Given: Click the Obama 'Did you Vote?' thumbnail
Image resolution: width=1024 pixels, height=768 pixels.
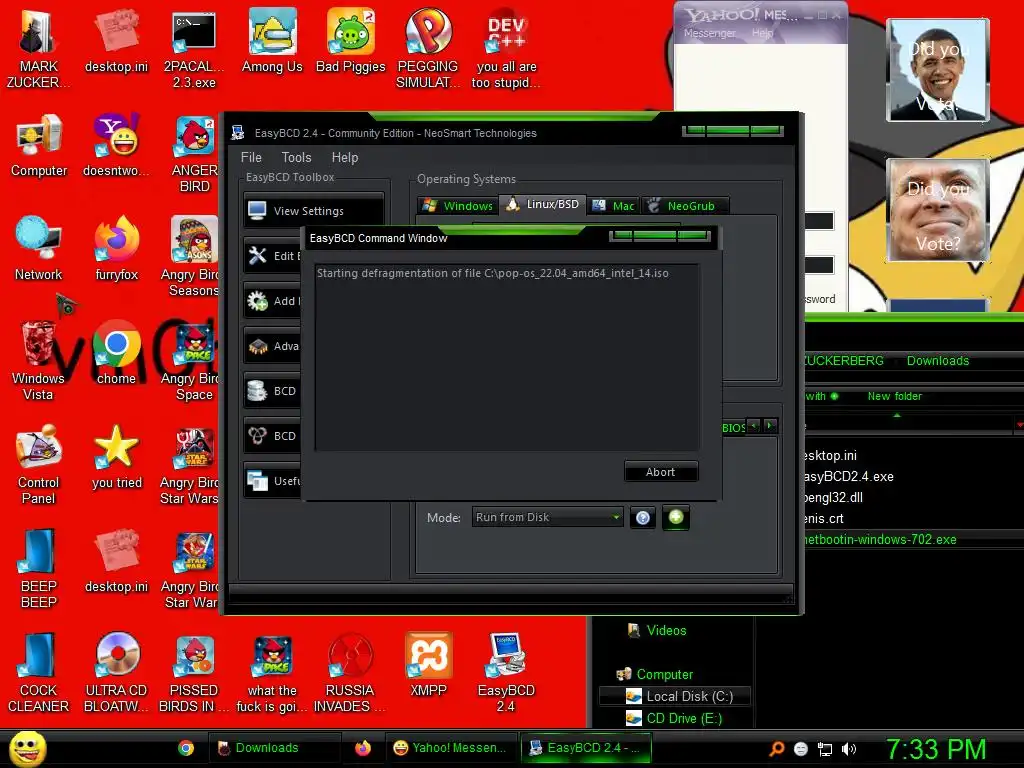Looking at the screenshot, I should coord(938,70).
